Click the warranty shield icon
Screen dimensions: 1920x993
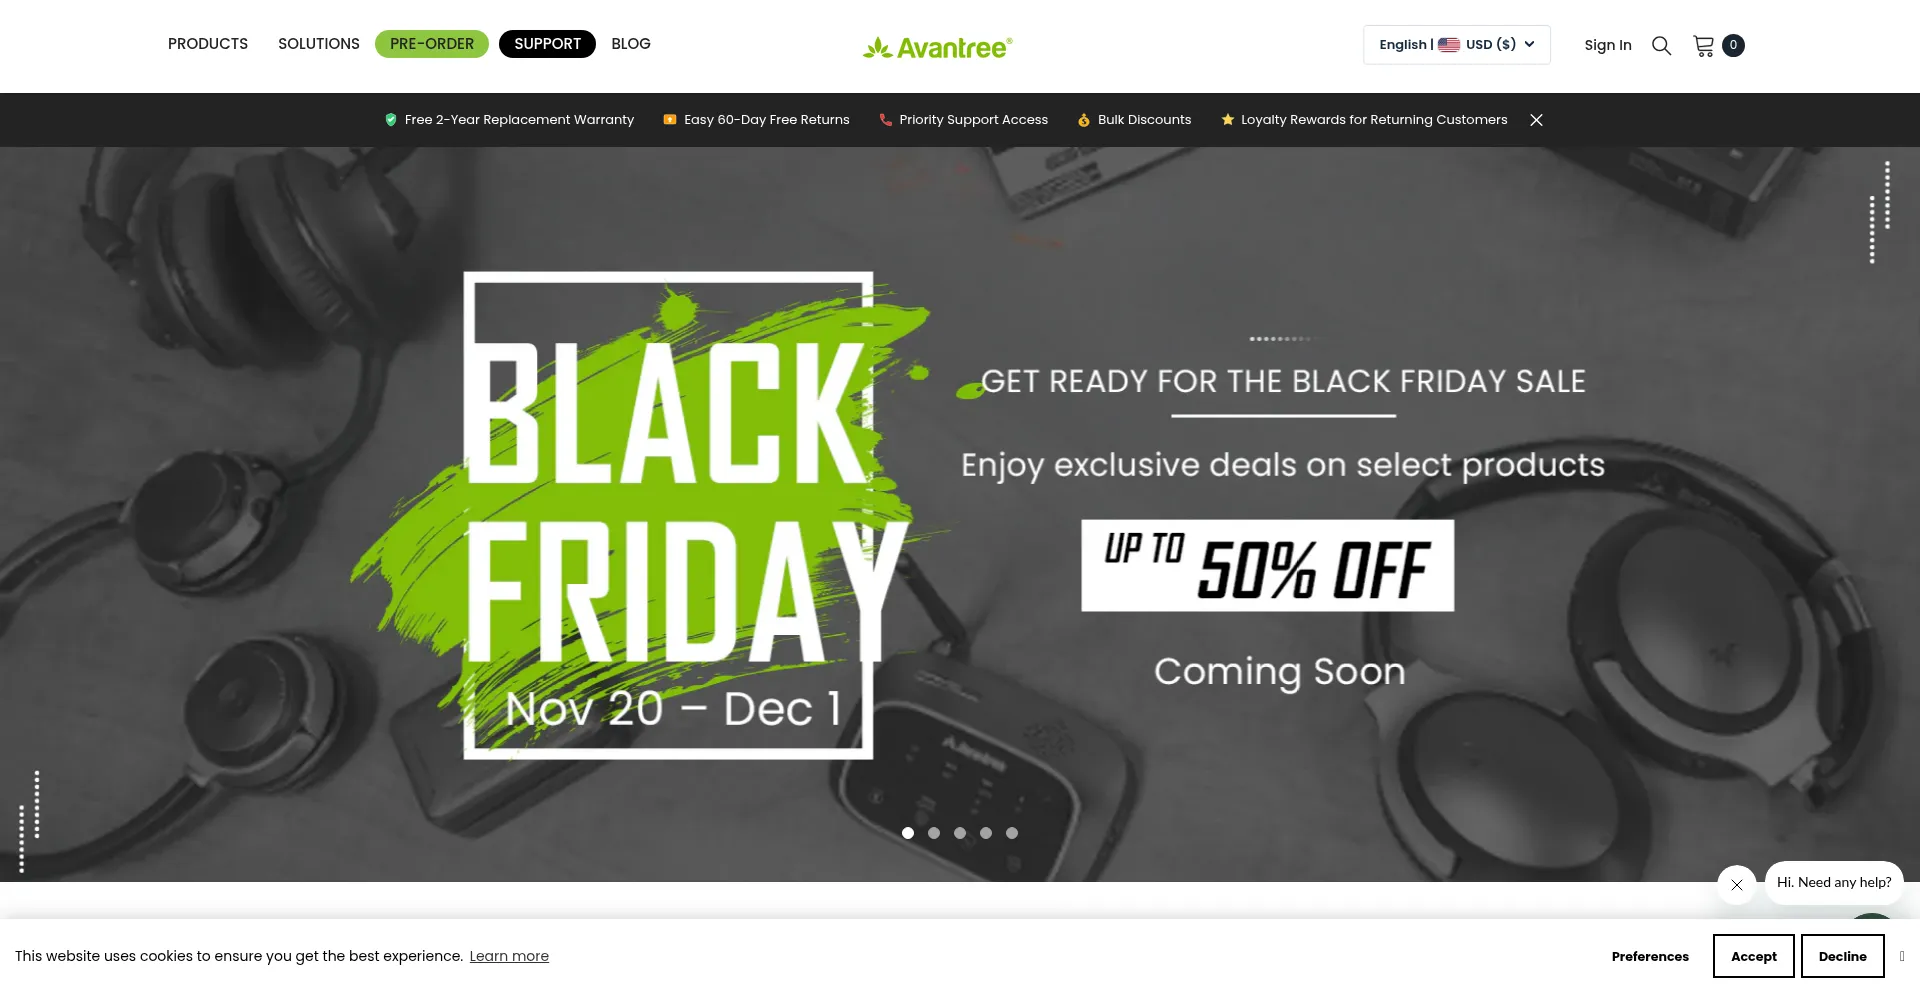point(391,120)
